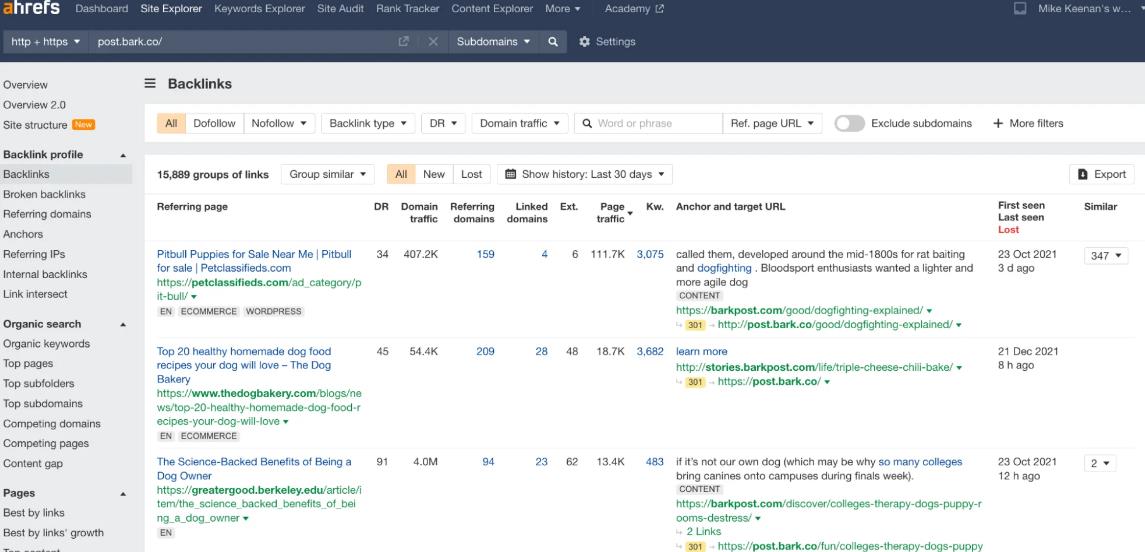Select the Dofollow filter
This screenshot has width=1145, height=552.
click(x=214, y=123)
